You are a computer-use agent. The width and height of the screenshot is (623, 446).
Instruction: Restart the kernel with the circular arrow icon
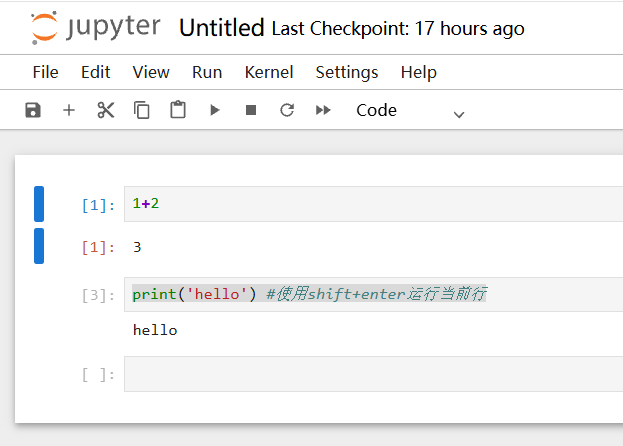point(287,110)
